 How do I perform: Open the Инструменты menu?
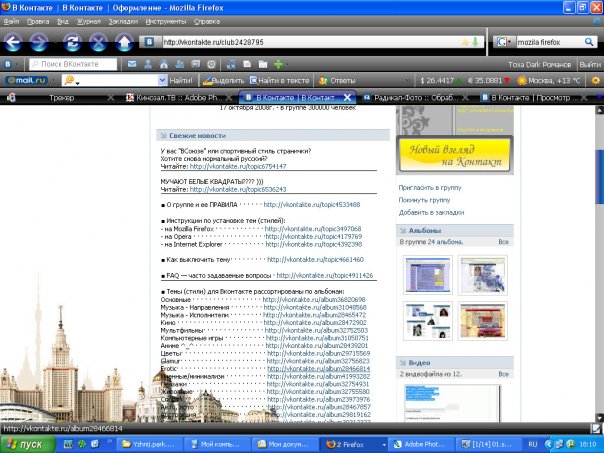point(166,22)
